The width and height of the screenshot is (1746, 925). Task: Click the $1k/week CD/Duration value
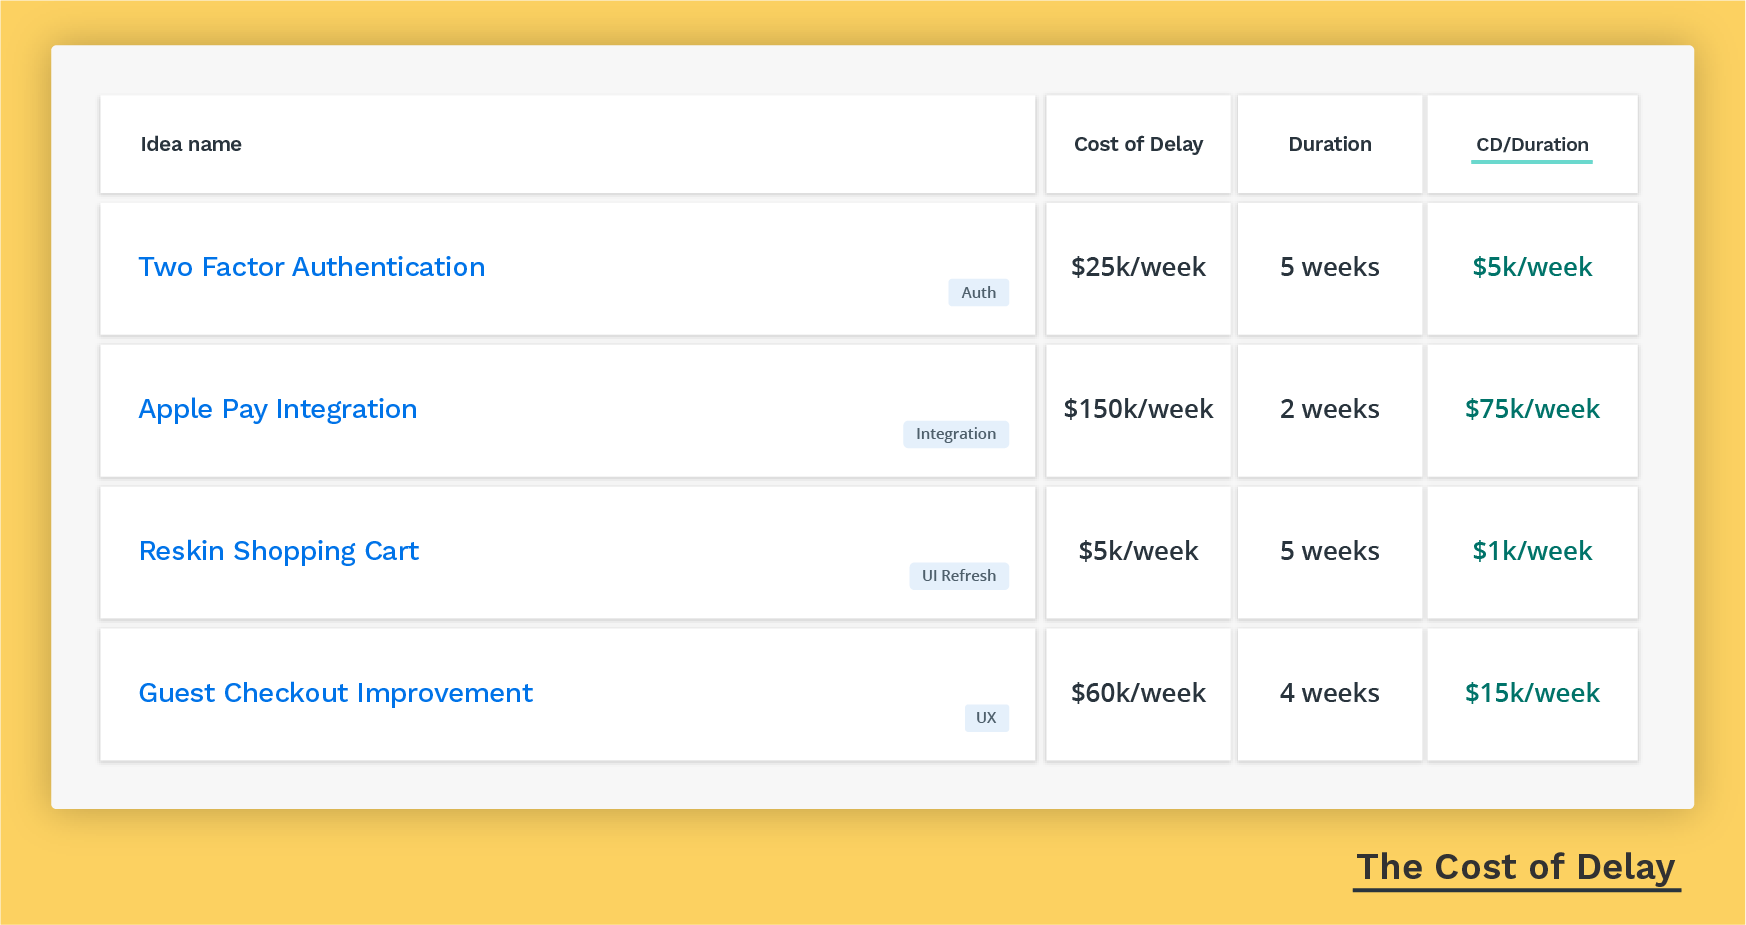pos(1532,551)
